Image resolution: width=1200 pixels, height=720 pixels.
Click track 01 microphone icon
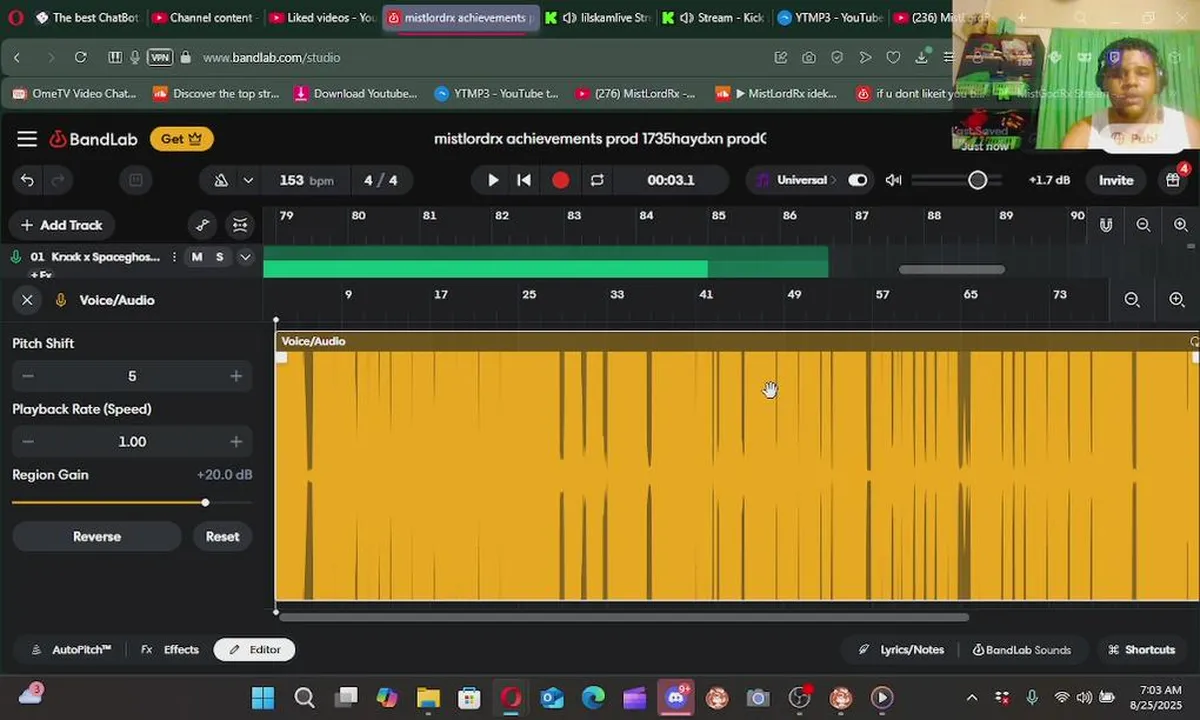click(x=16, y=257)
